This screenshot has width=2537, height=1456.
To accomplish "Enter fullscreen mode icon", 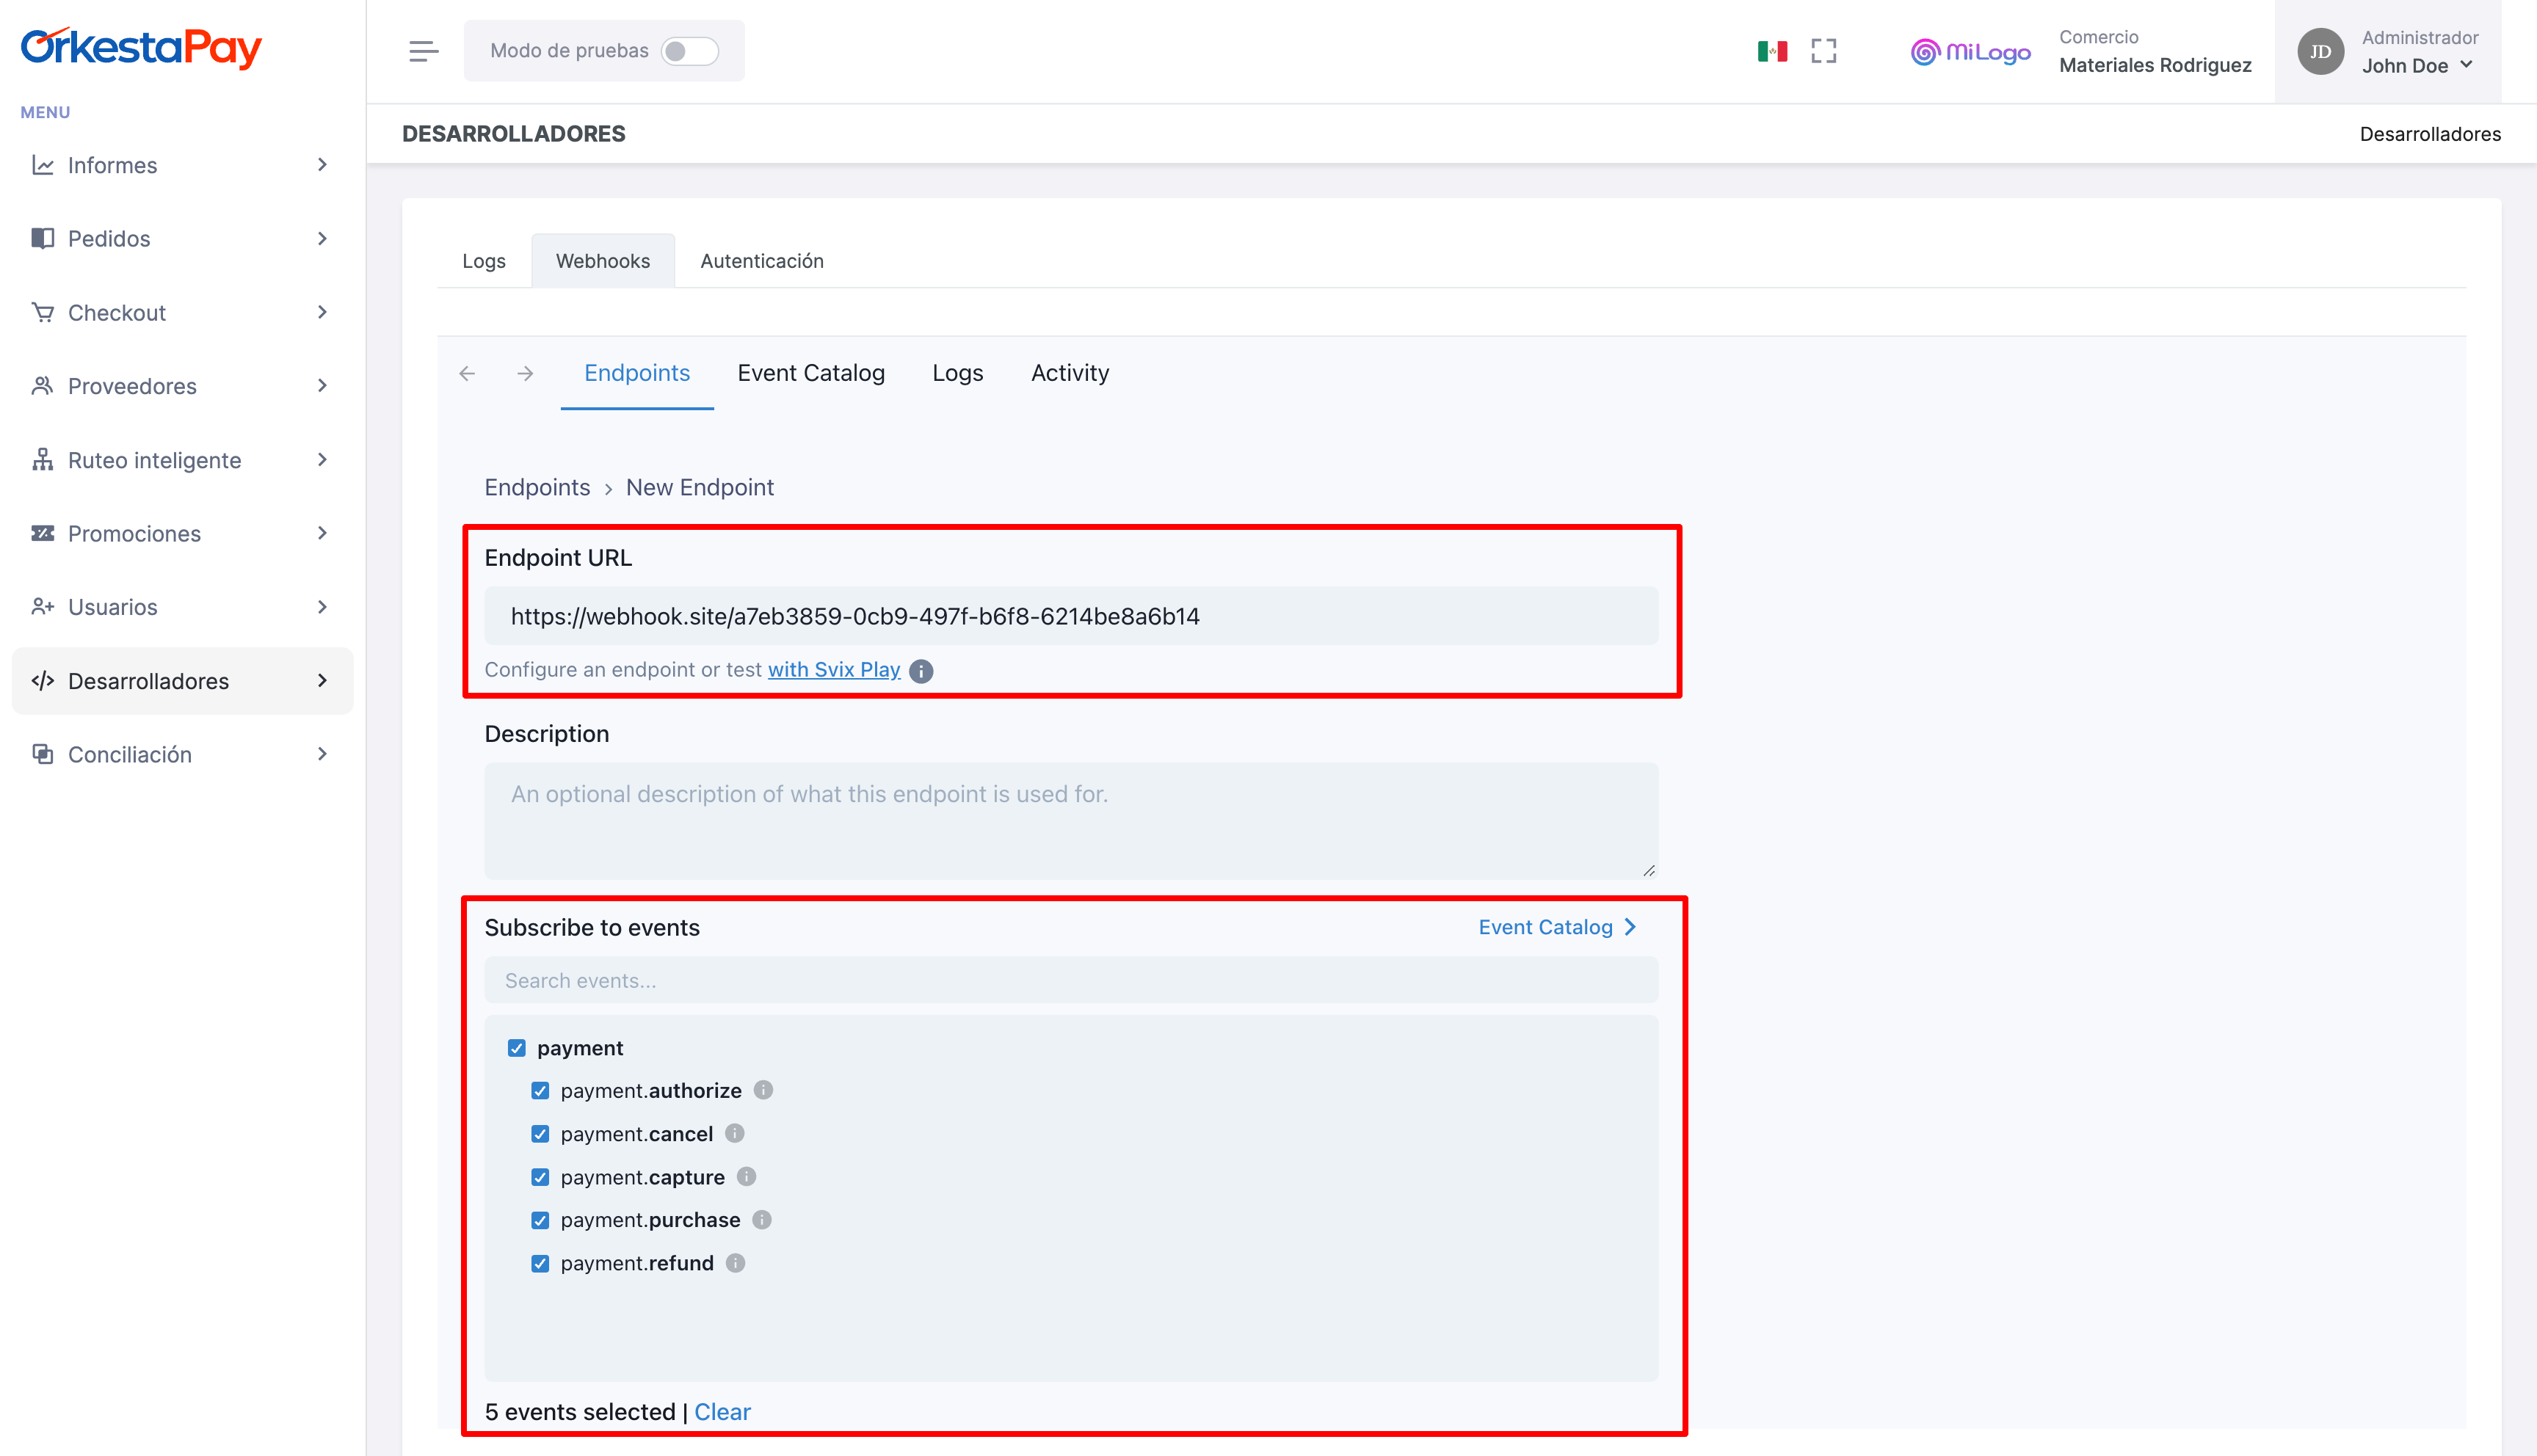I will point(1824,51).
